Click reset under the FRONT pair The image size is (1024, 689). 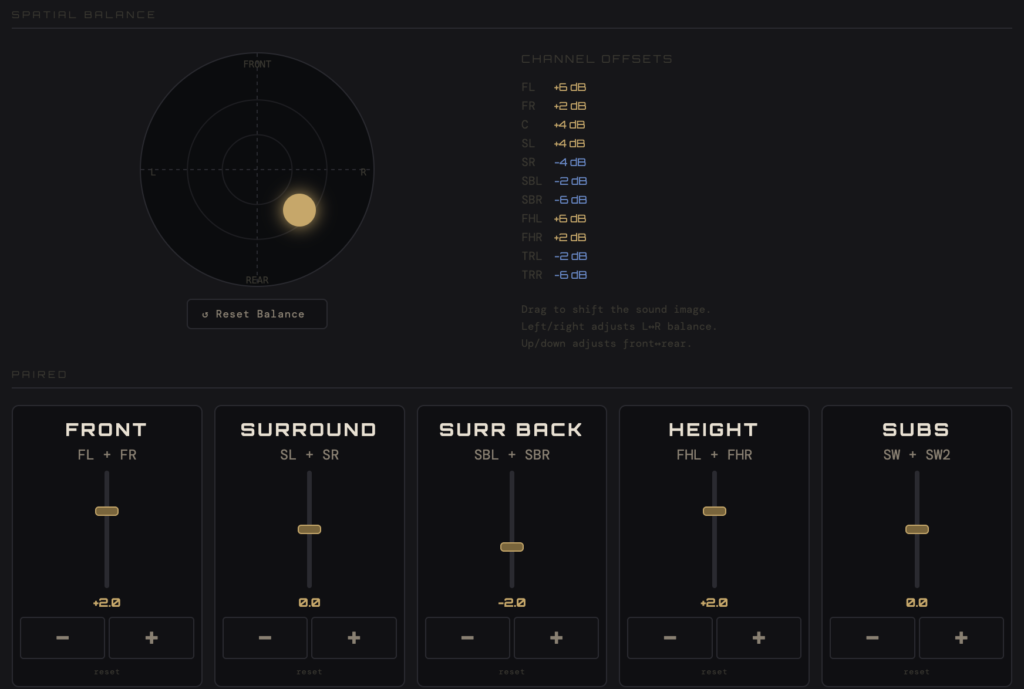[107, 672]
